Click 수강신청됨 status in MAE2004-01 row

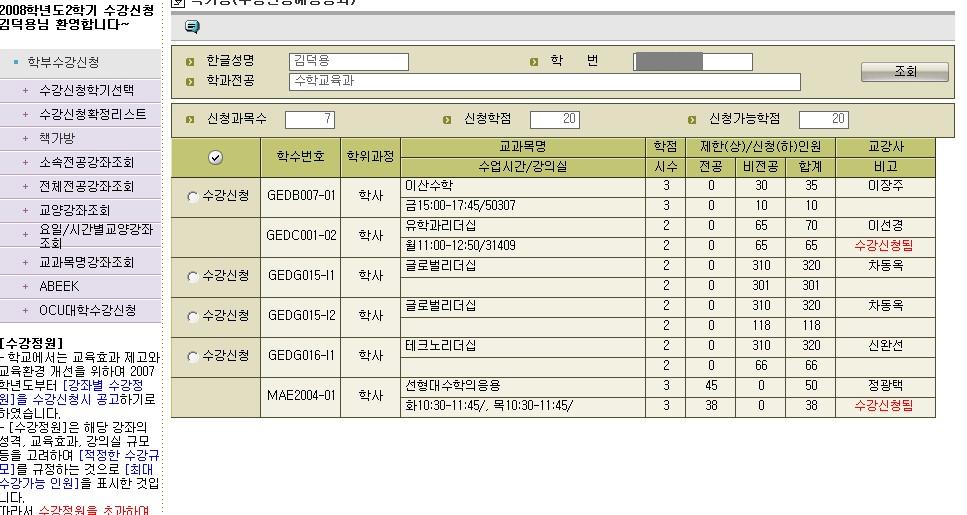pos(884,406)
